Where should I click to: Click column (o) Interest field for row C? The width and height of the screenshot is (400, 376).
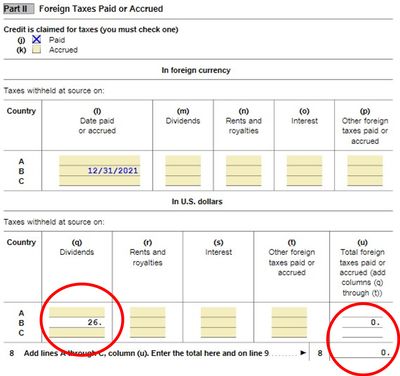pos(304,181)
